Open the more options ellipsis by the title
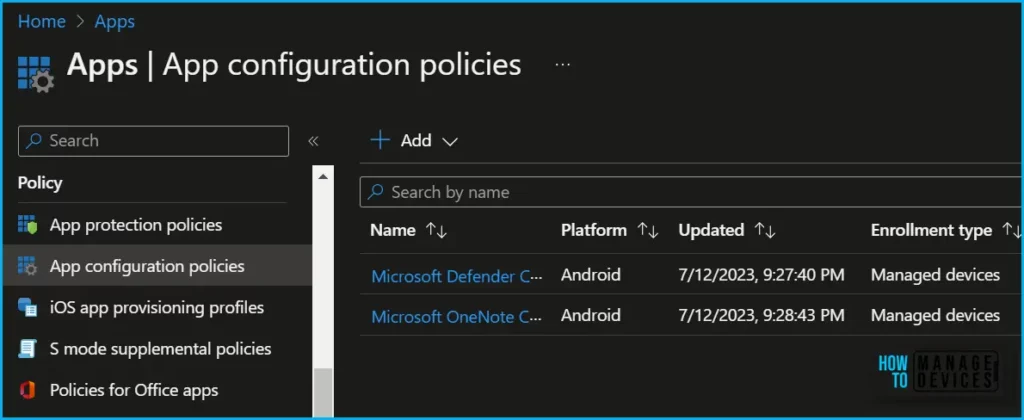This screenshot has width=1024, height=420. (x=562, y=65)
